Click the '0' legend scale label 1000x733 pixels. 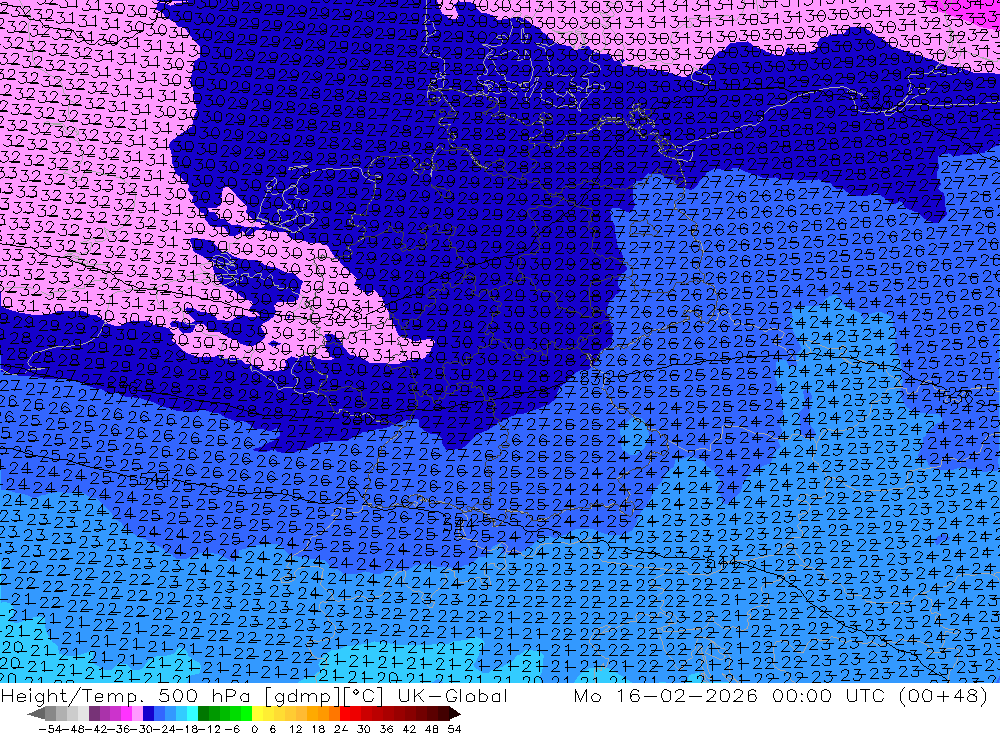pyautogui.click(x=254, y=729)
